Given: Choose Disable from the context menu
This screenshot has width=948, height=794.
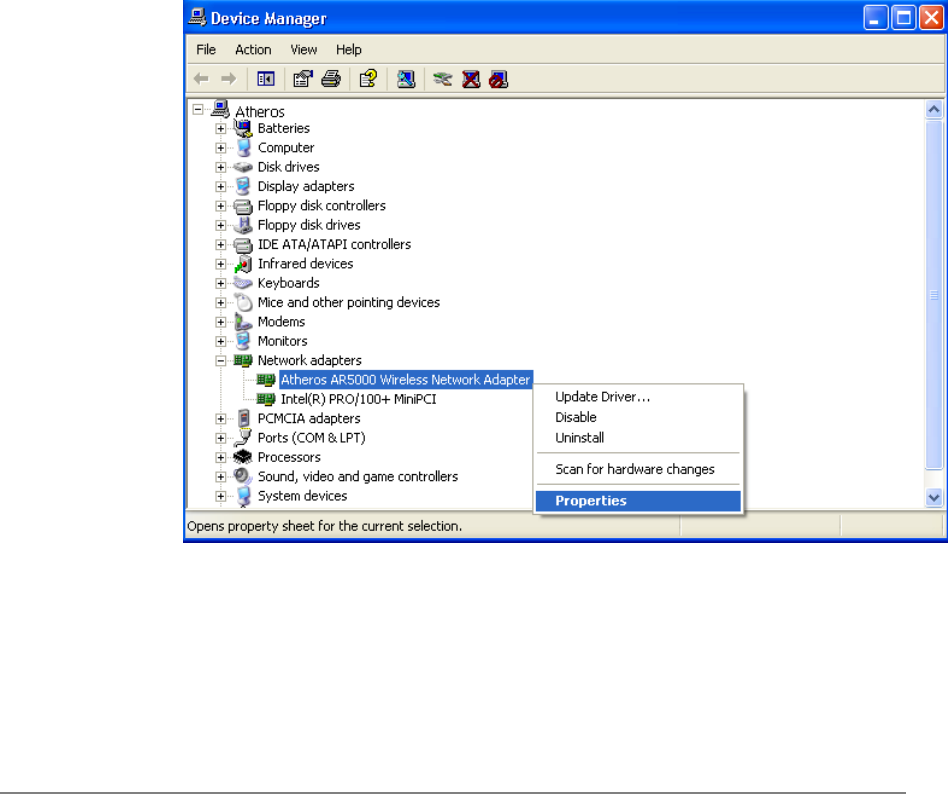Looking at the screenshot, I should tap(638, 417).
